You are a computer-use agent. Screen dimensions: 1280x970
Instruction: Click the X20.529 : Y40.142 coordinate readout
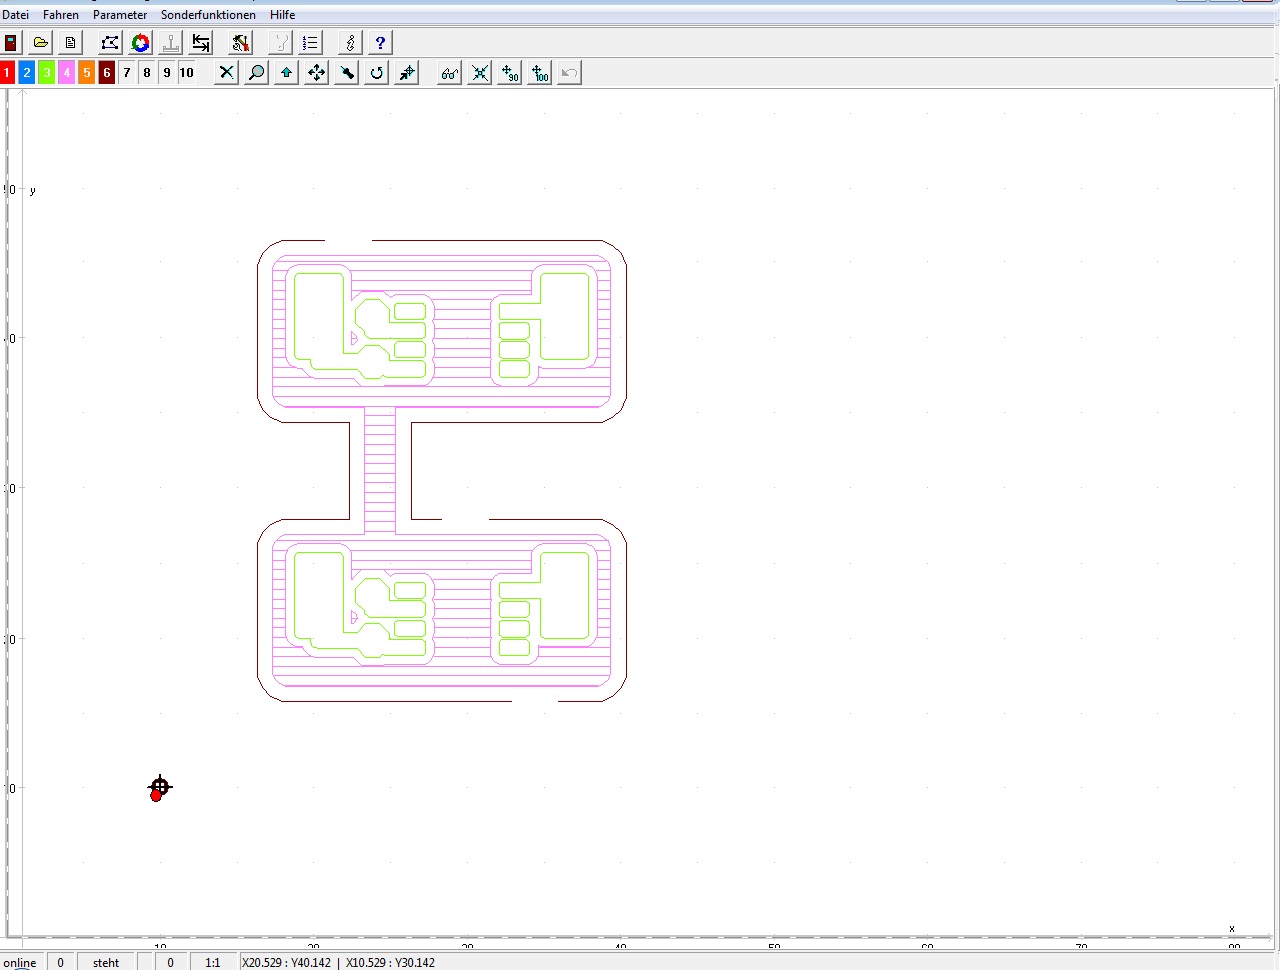286,963
